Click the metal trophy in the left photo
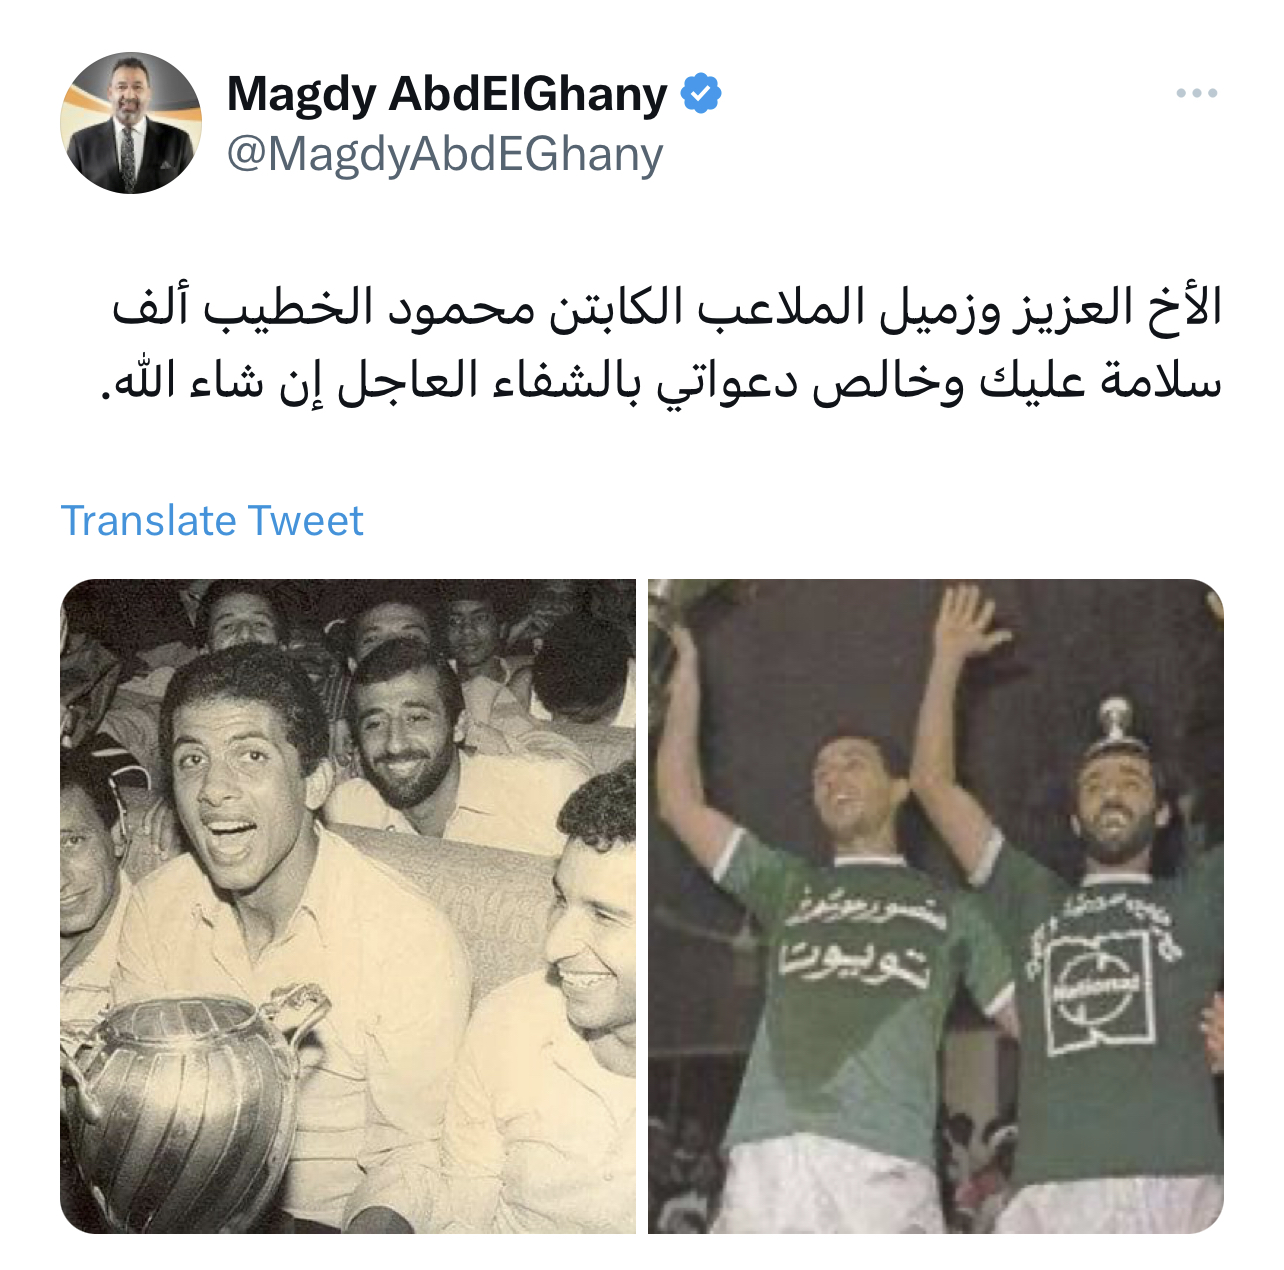Image resolution: width=1284 pixels, height=1270 pixels. [185, 1098]
